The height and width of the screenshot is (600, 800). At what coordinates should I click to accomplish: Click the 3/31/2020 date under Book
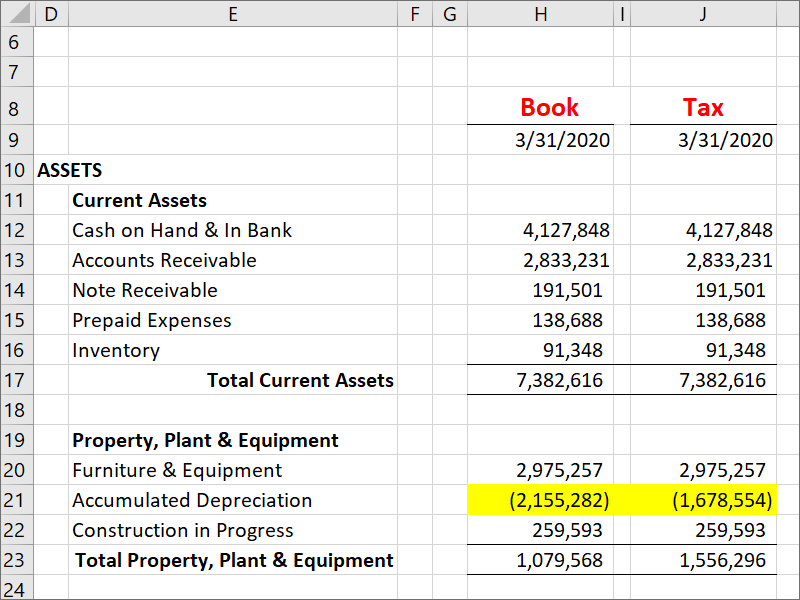(x=540, y=139)
